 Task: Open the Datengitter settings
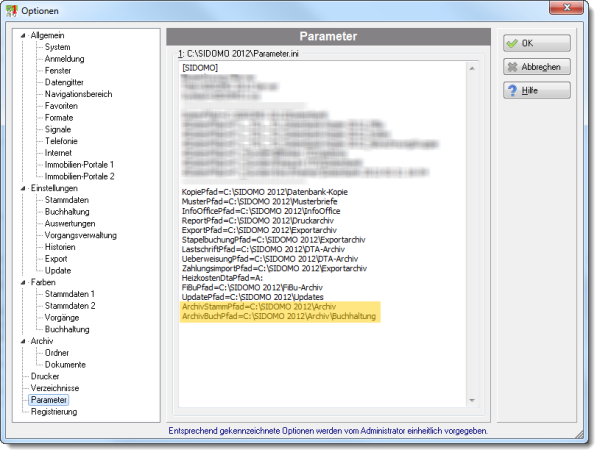point(64,83)
